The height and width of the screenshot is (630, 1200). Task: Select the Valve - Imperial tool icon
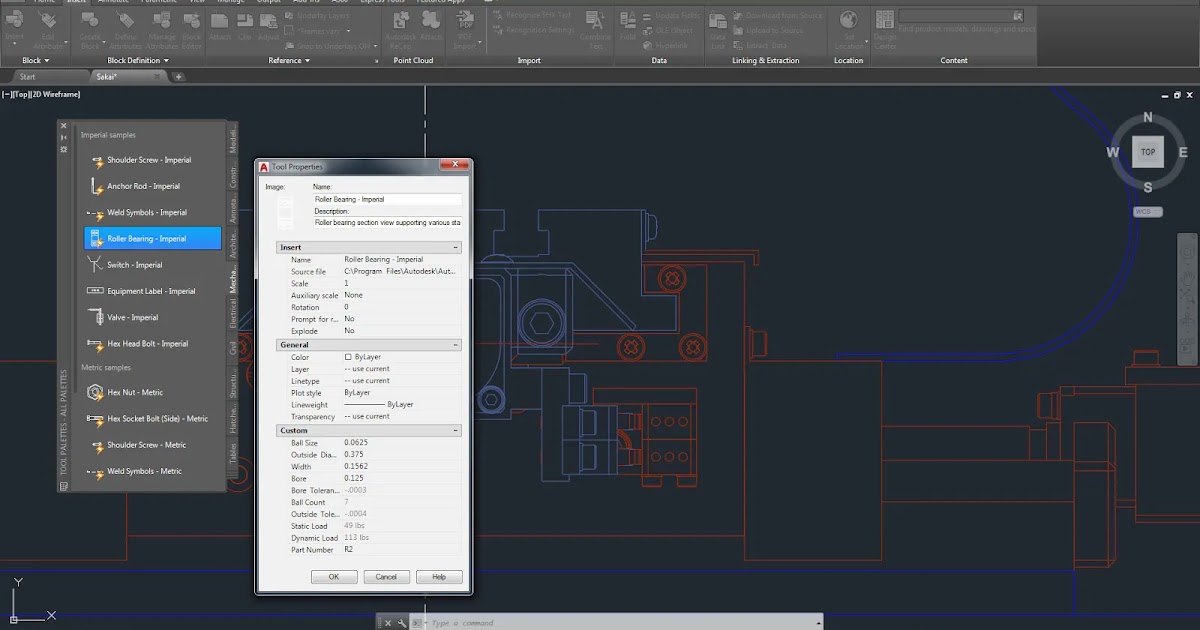(x=97, y=317)
